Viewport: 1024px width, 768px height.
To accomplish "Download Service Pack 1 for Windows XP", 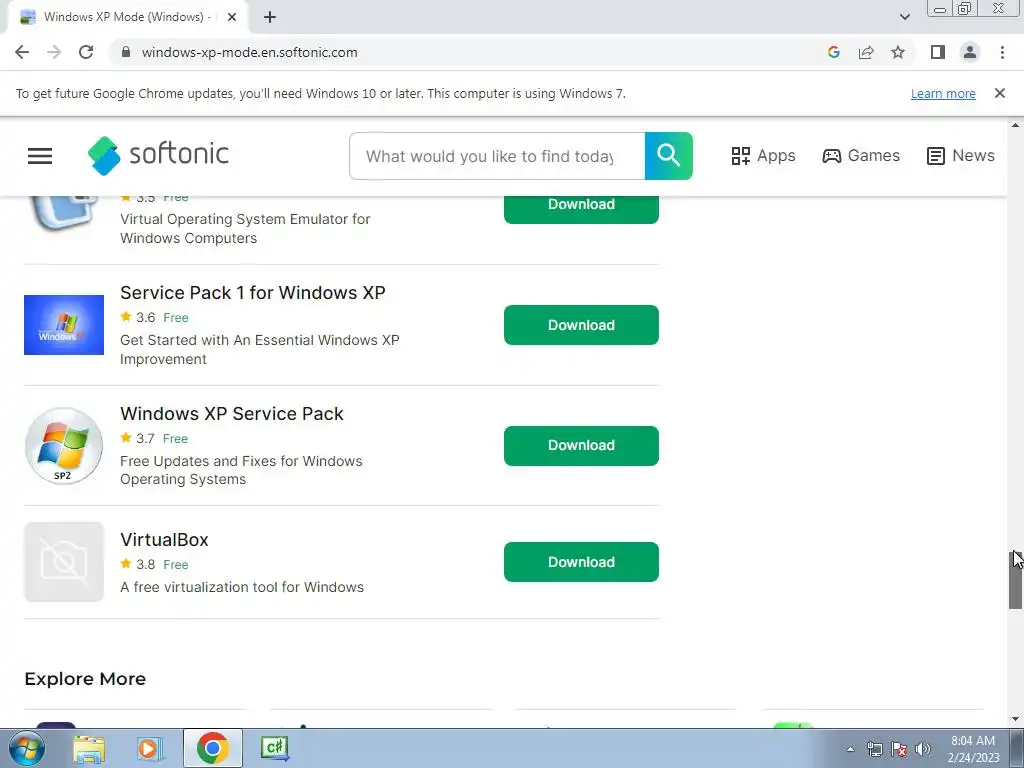I will coord(581,325).
